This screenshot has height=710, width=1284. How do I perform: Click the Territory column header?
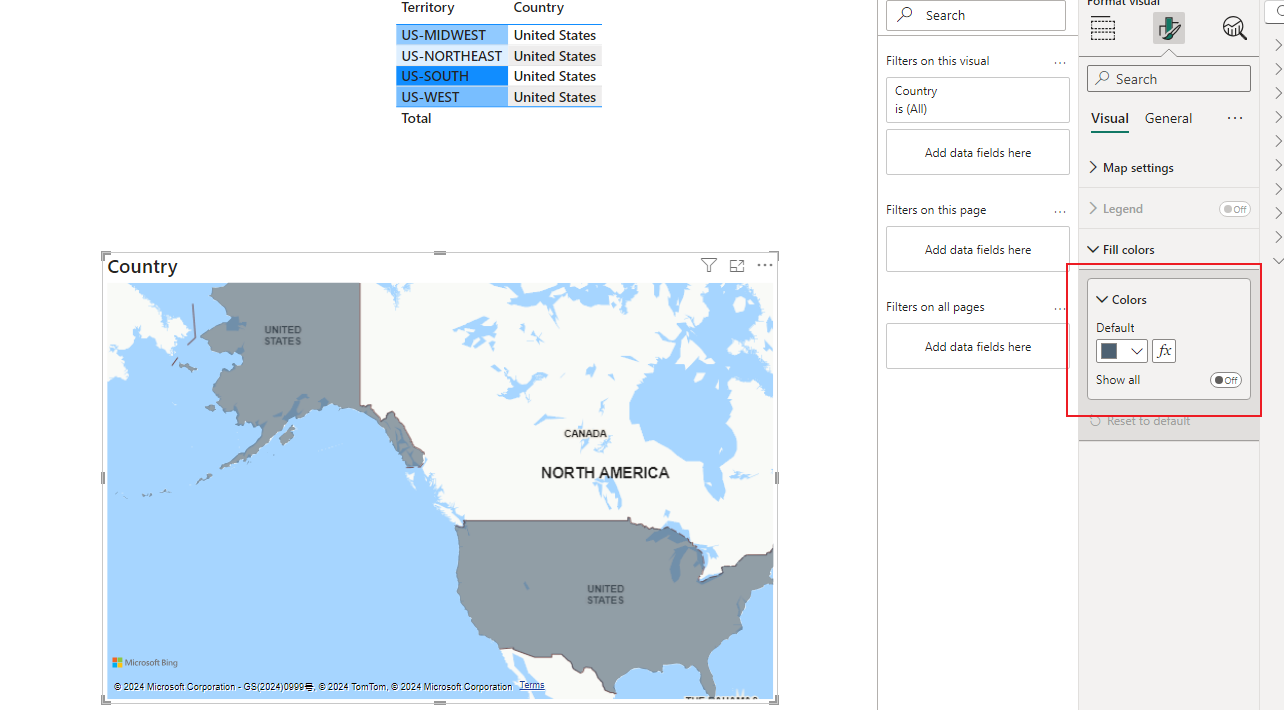tap(428, 8)
